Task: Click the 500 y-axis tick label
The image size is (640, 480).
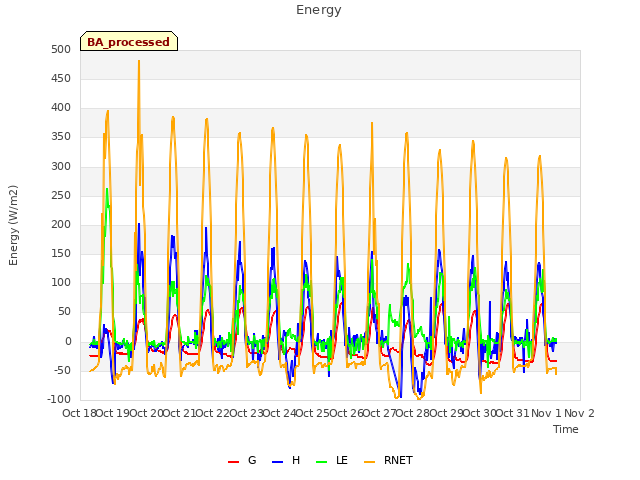Action: coord(61,49)
